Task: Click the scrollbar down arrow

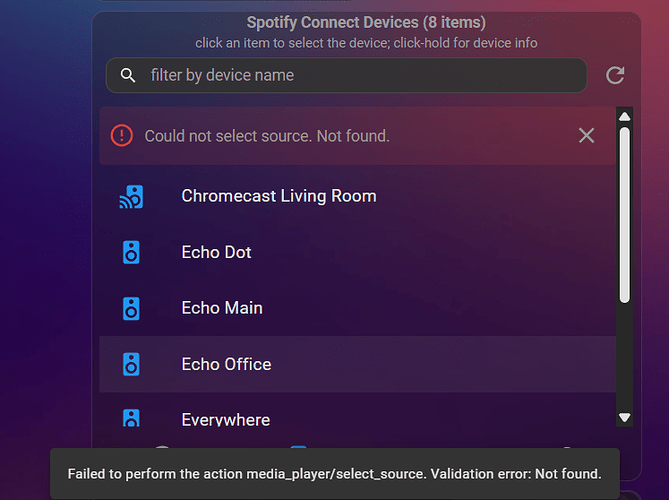Action: tap(625, 417)
